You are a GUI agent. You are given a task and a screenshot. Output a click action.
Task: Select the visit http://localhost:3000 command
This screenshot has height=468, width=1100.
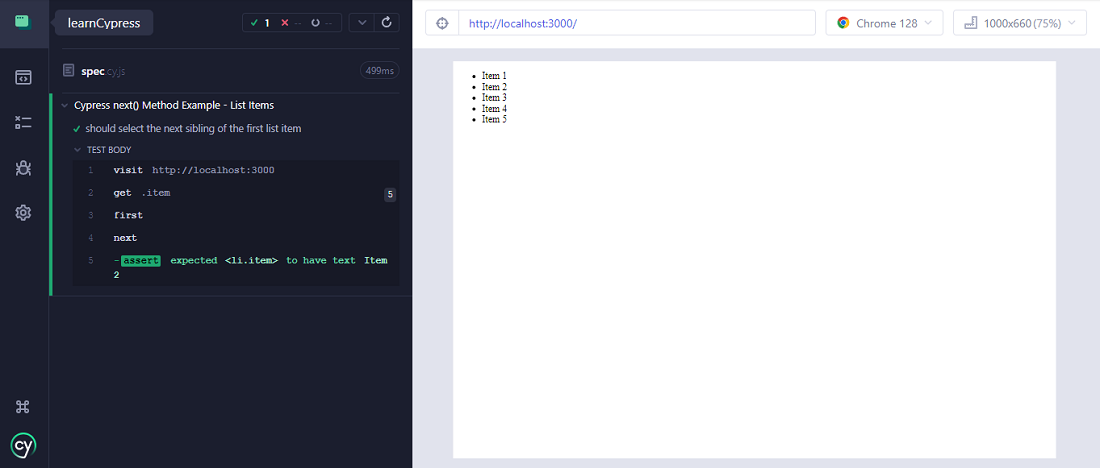[x=236, y=171]
